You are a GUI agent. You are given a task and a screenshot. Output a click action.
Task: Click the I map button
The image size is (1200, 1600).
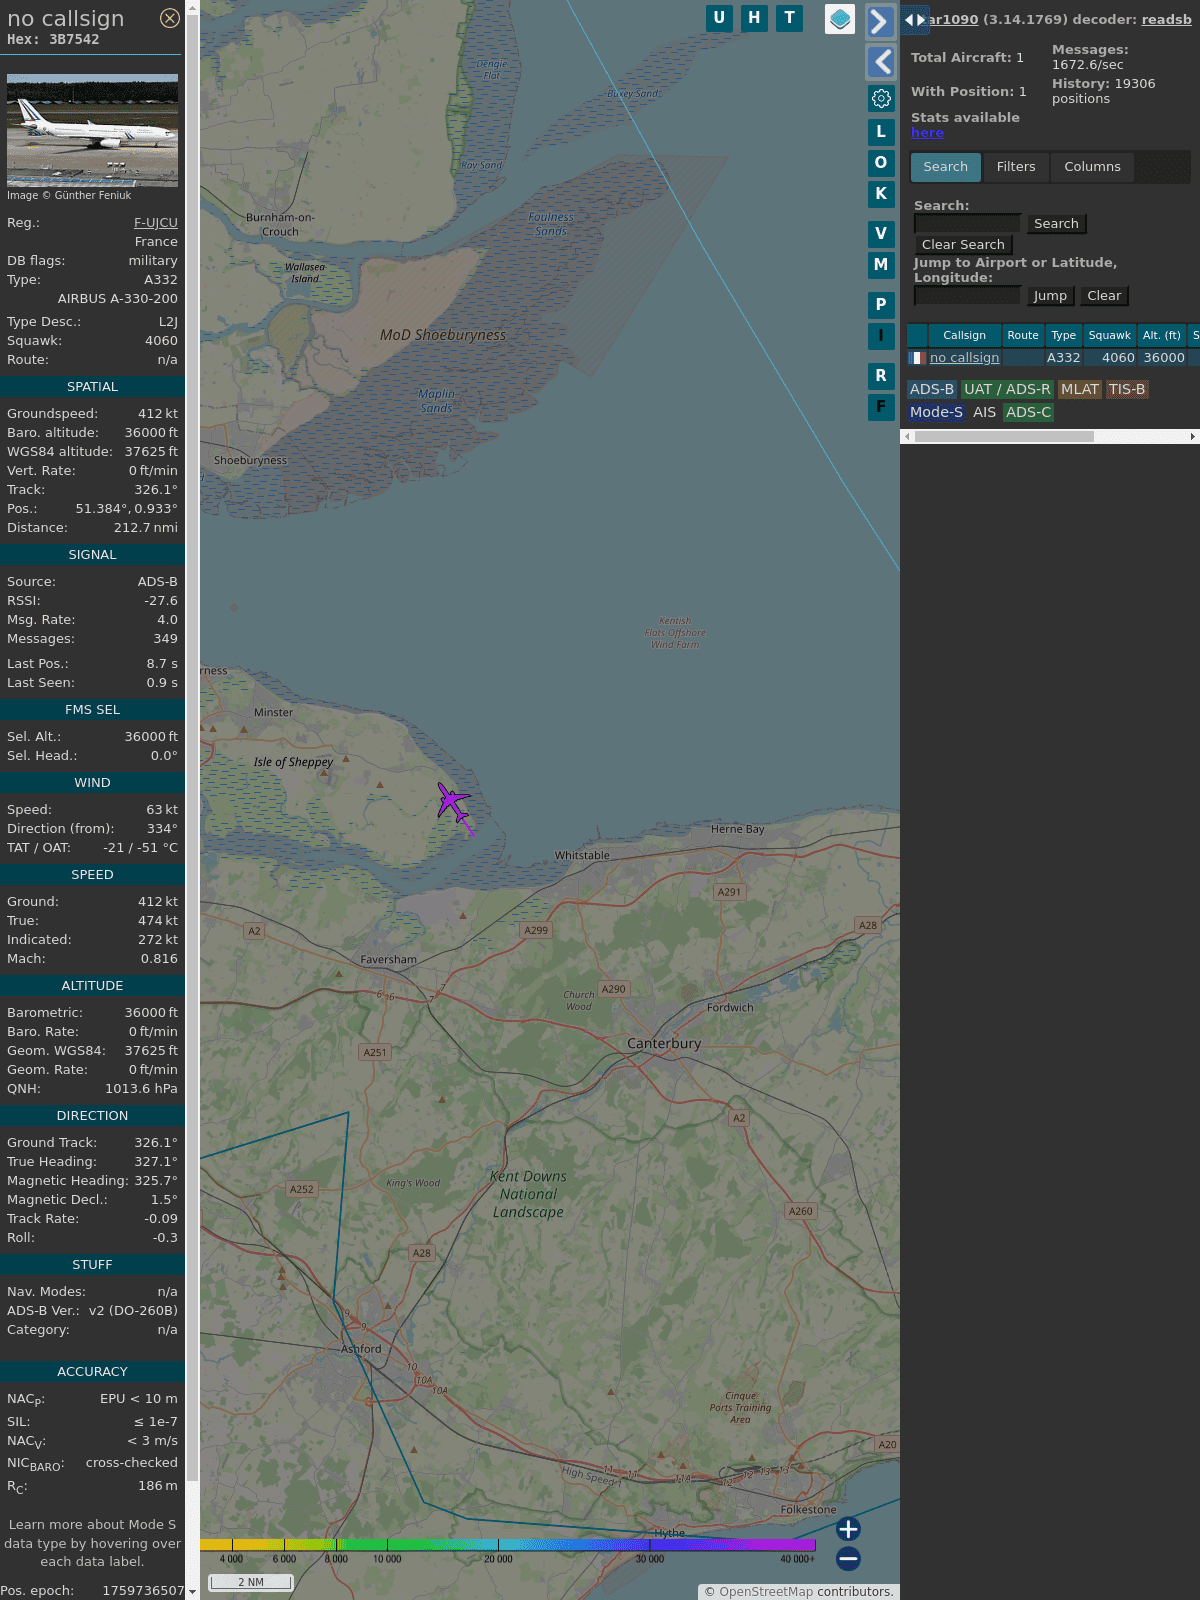coord(881,336)
